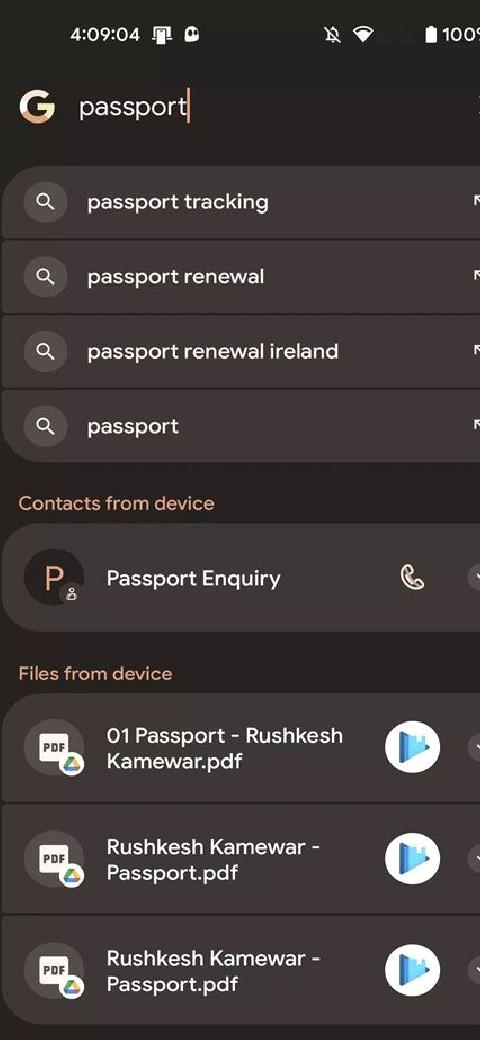Click PDF icon of 01 Passport file
Screen dimensions: 480x1040
coord(54,748)
